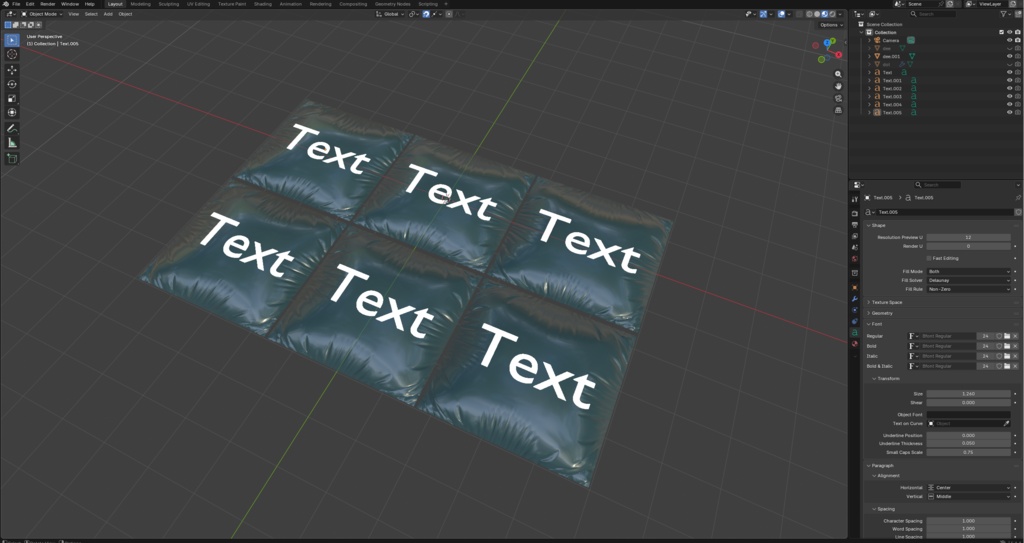Viewport: 1024px width, 543px height.
Task: Open the viewport Select menu
Action: click(91, 14)
